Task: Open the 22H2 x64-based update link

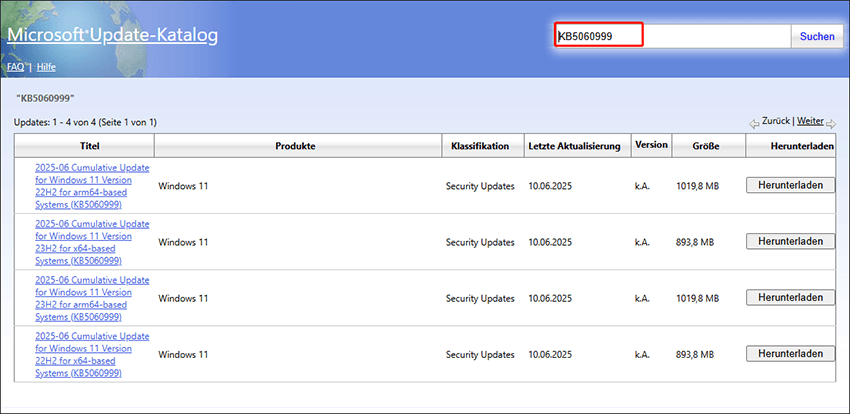Action: [92, 354]
